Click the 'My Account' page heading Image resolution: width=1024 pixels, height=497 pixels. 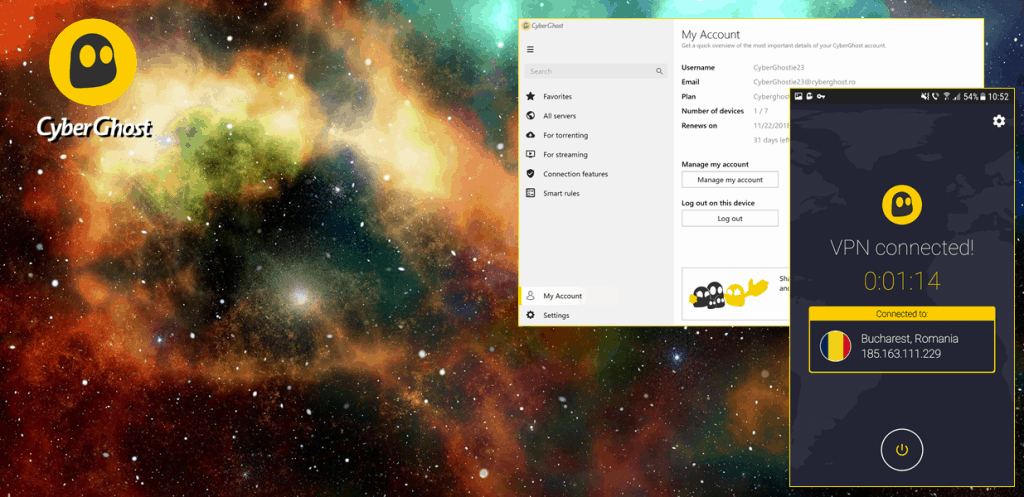(711, 35)
